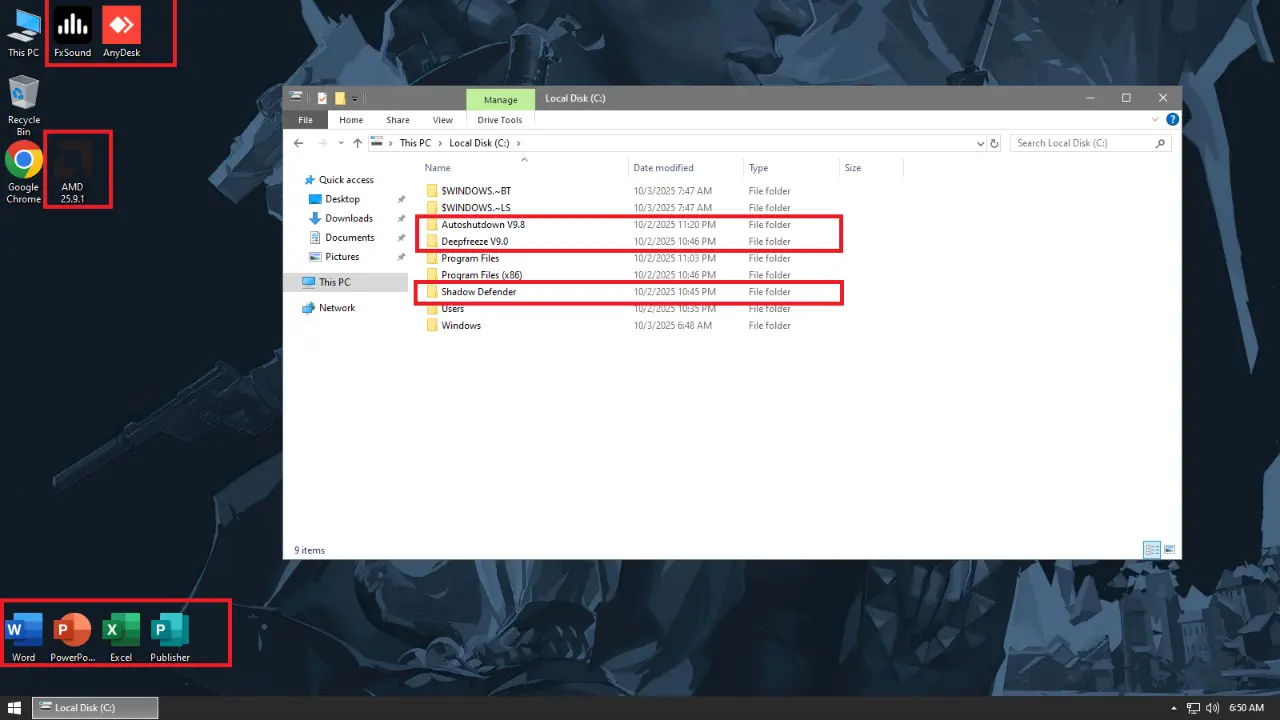Switch to Large icons view layout
Viewport: 1280px width, 720px height.
coord(1169,550)
